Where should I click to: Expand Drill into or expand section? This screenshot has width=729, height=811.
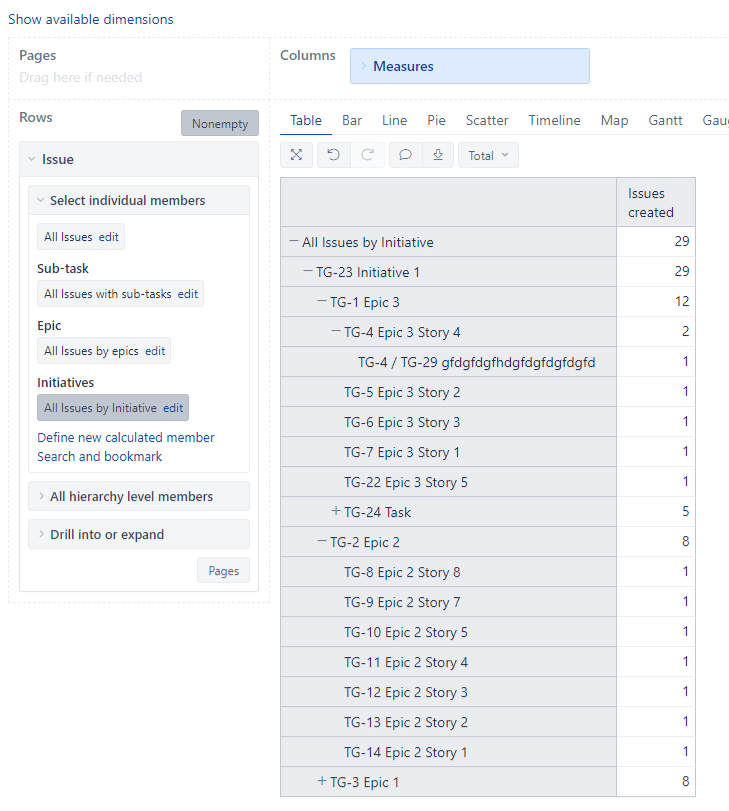click(x=107, y=534)
